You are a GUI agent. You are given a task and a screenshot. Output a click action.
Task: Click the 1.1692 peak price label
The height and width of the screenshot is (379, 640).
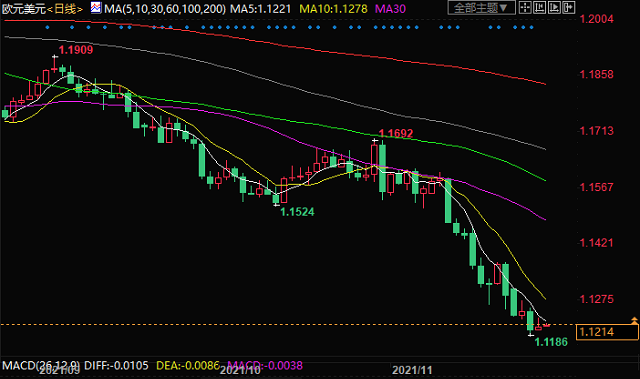(396, 133)
